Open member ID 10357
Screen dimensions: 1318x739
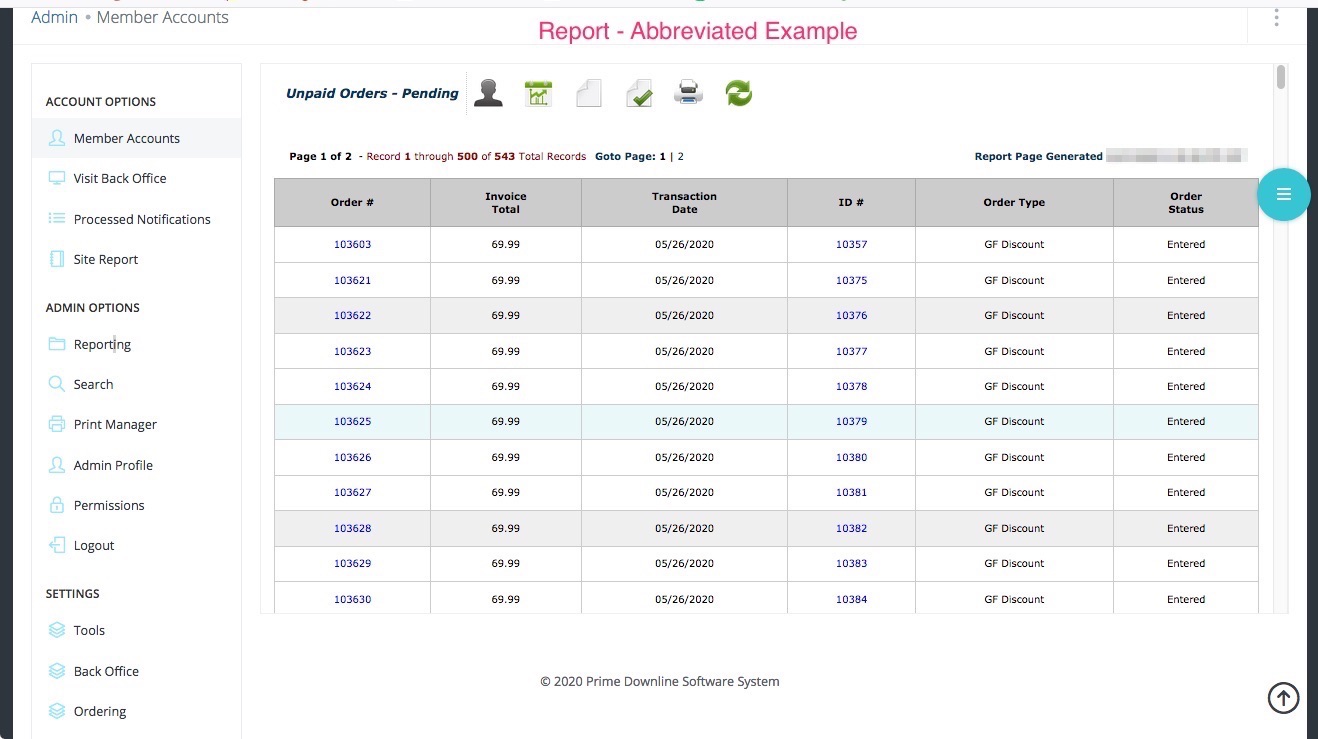[851, 244]
